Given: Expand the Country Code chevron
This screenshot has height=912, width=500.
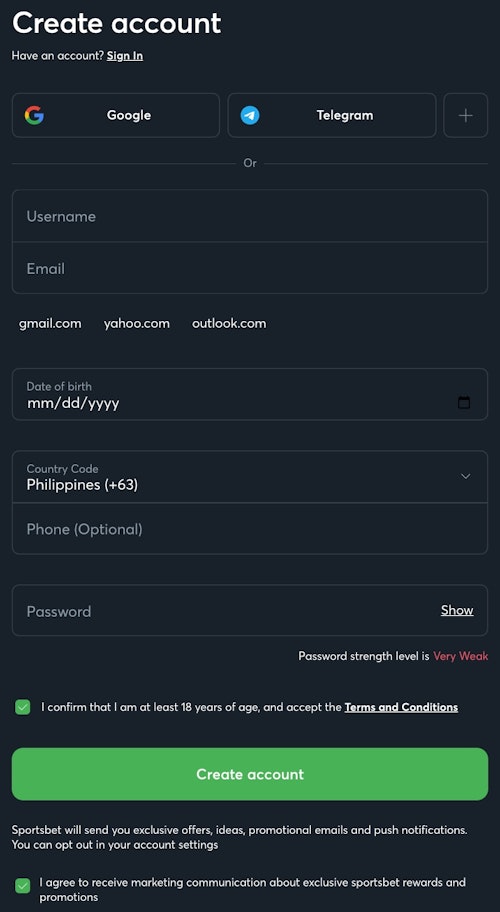Looking at the screenshot, I should coord(465,476).
